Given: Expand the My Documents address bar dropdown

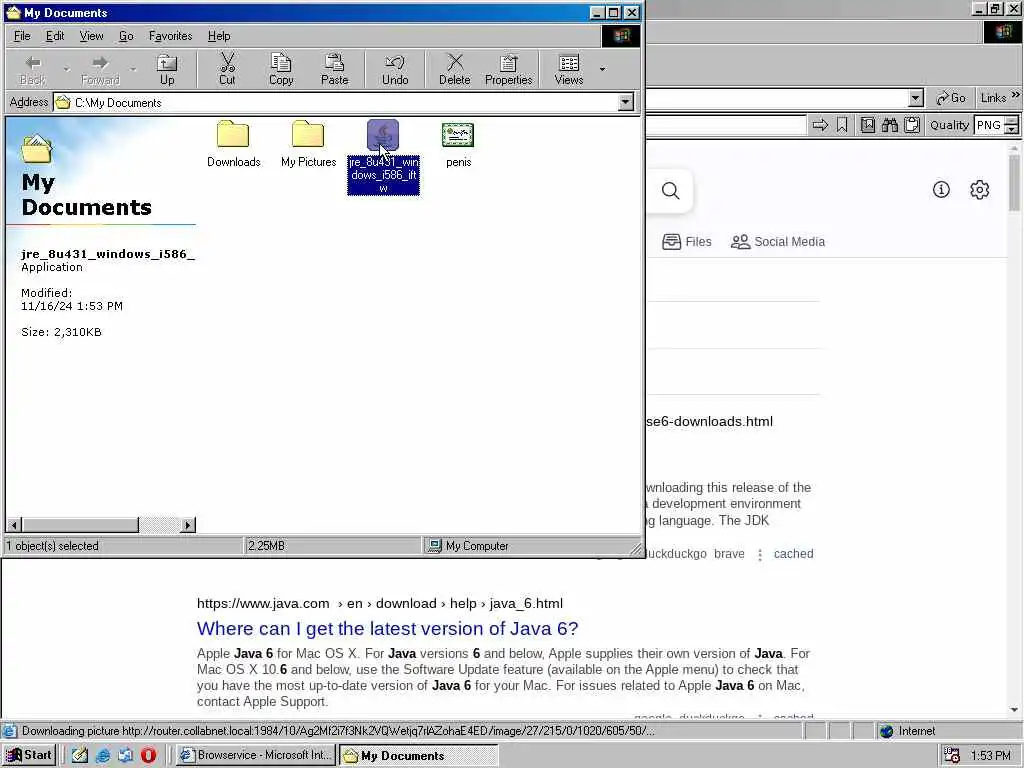Looking at the screenshot, I should [x=626, y=102].
